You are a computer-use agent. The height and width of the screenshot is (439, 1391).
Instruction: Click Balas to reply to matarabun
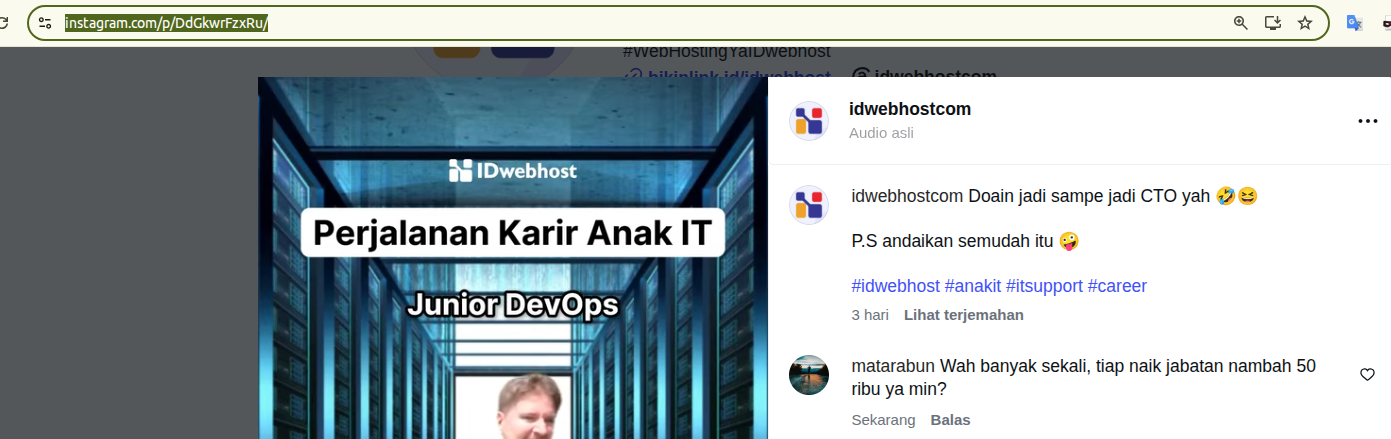point(951,420)
